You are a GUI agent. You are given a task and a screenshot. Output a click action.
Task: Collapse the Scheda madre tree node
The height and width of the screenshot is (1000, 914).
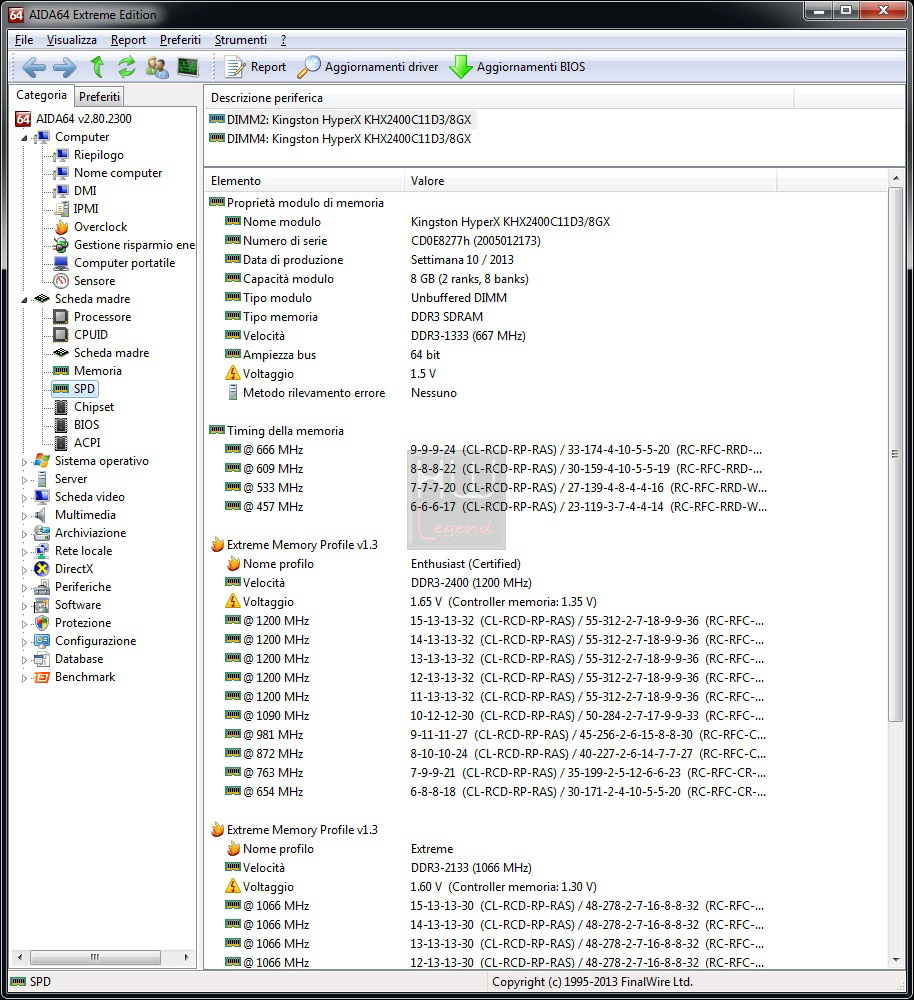click(24, 300)
